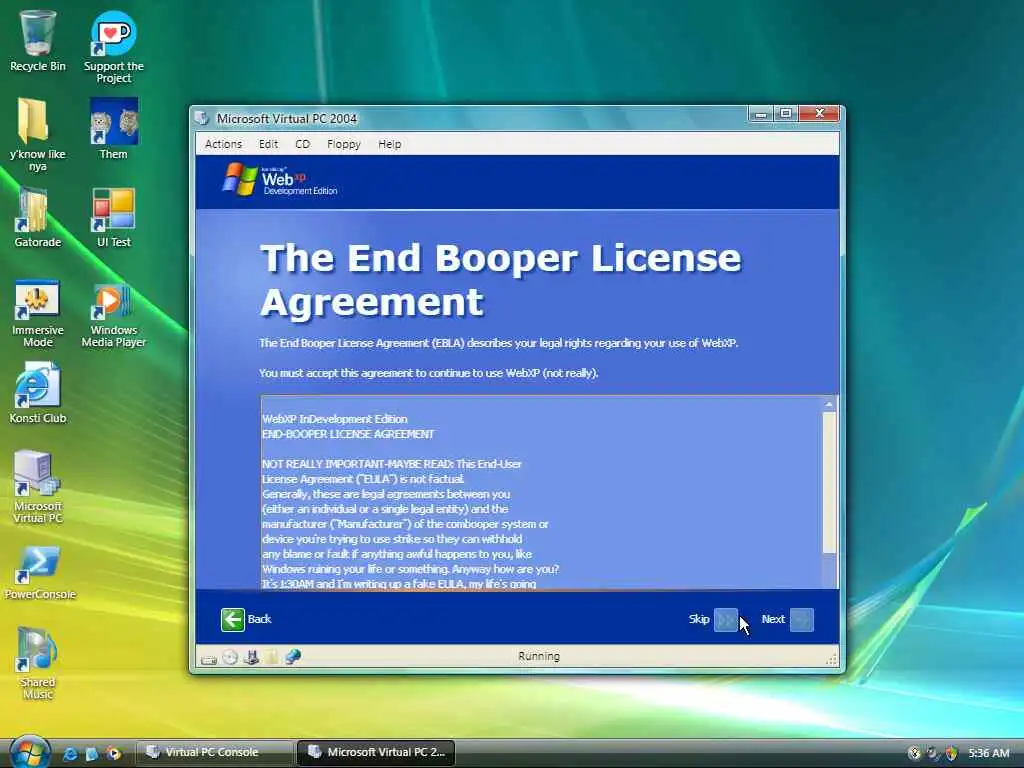This screenshot has height=768, width=1024.
Task: Click the shared folder status bar icon
Action: click(x=272, y=657)
